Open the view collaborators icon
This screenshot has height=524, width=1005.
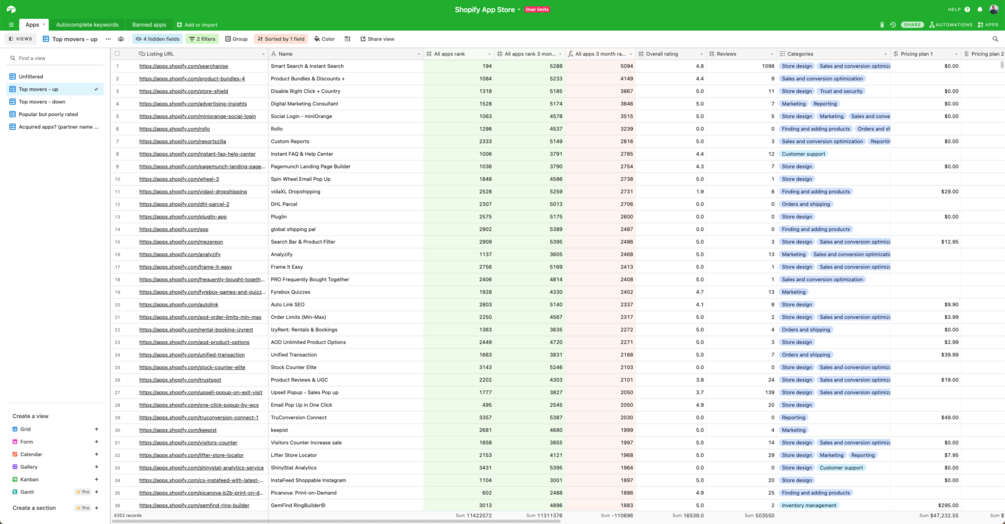pos(120,39)
